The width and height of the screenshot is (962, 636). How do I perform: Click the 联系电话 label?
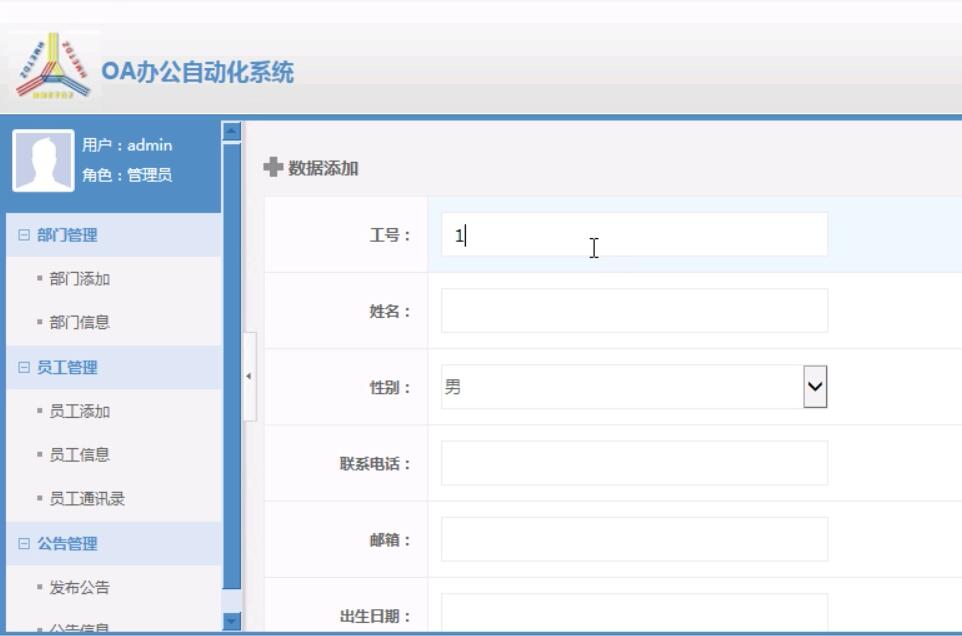click(x=375, y=464)
